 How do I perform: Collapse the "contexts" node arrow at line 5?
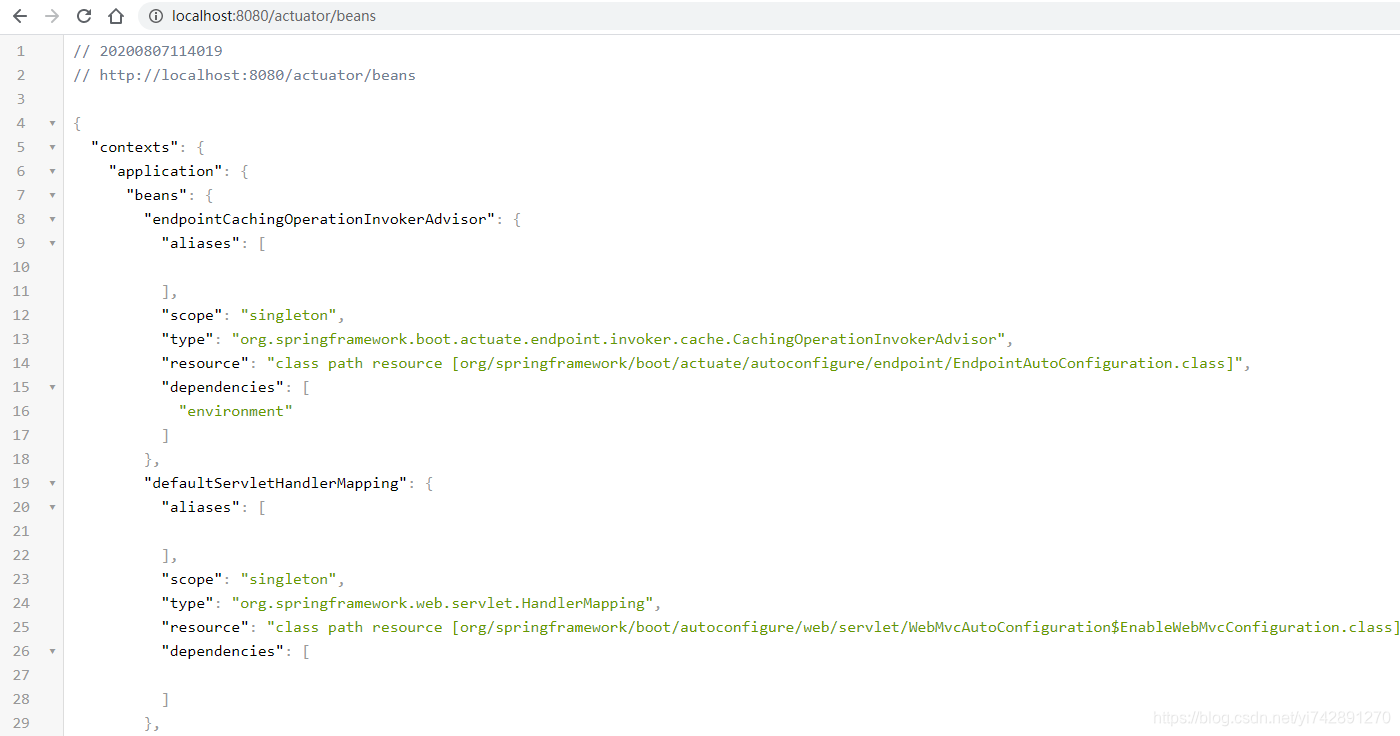[x=52, y=147]
